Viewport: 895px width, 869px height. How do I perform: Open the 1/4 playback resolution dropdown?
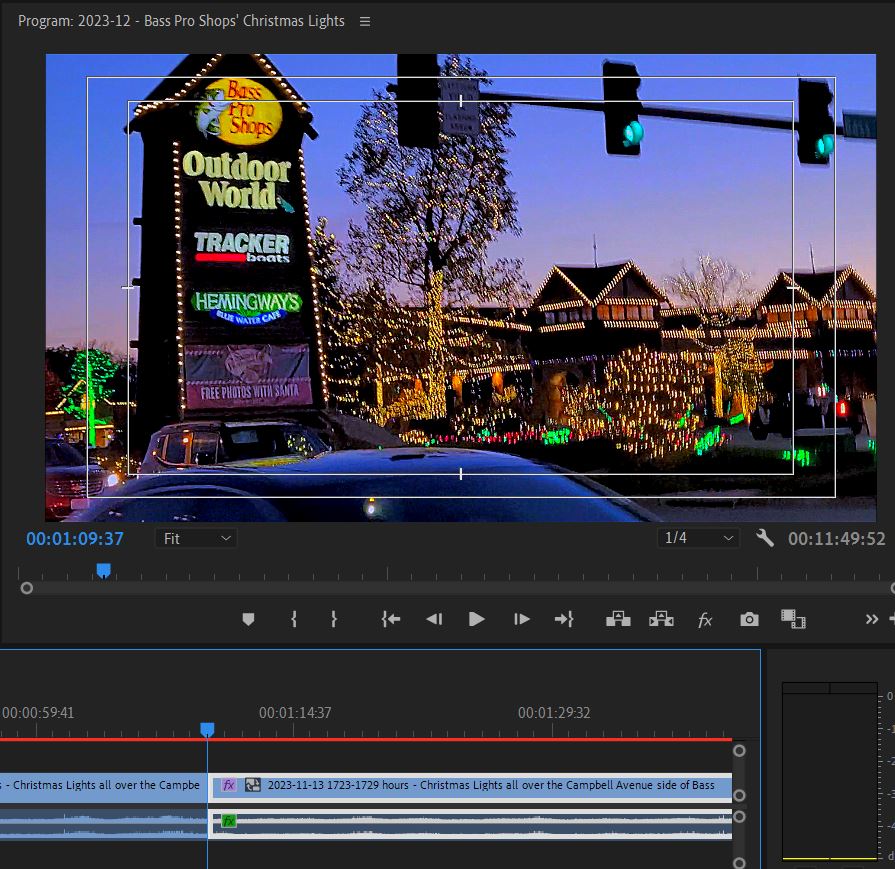coord(698,538)
